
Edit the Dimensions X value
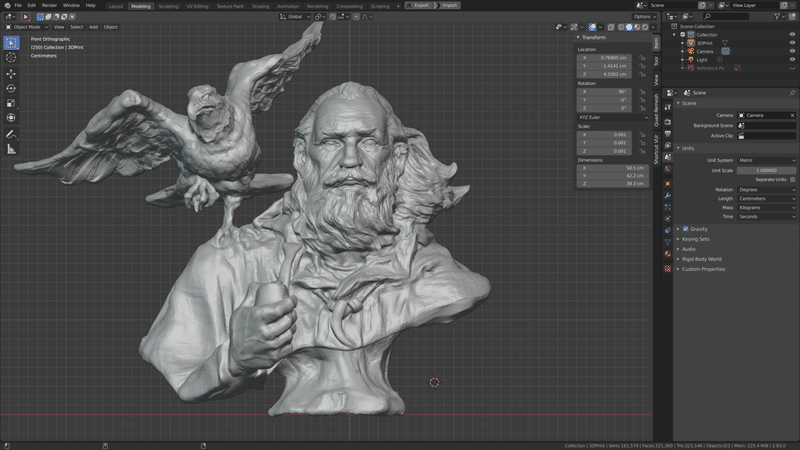coord(613,168)
